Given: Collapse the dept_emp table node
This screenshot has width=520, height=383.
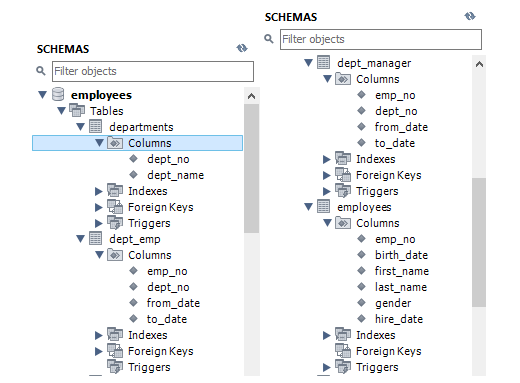Looking at the screenshot, I should [x=80, y=239].
